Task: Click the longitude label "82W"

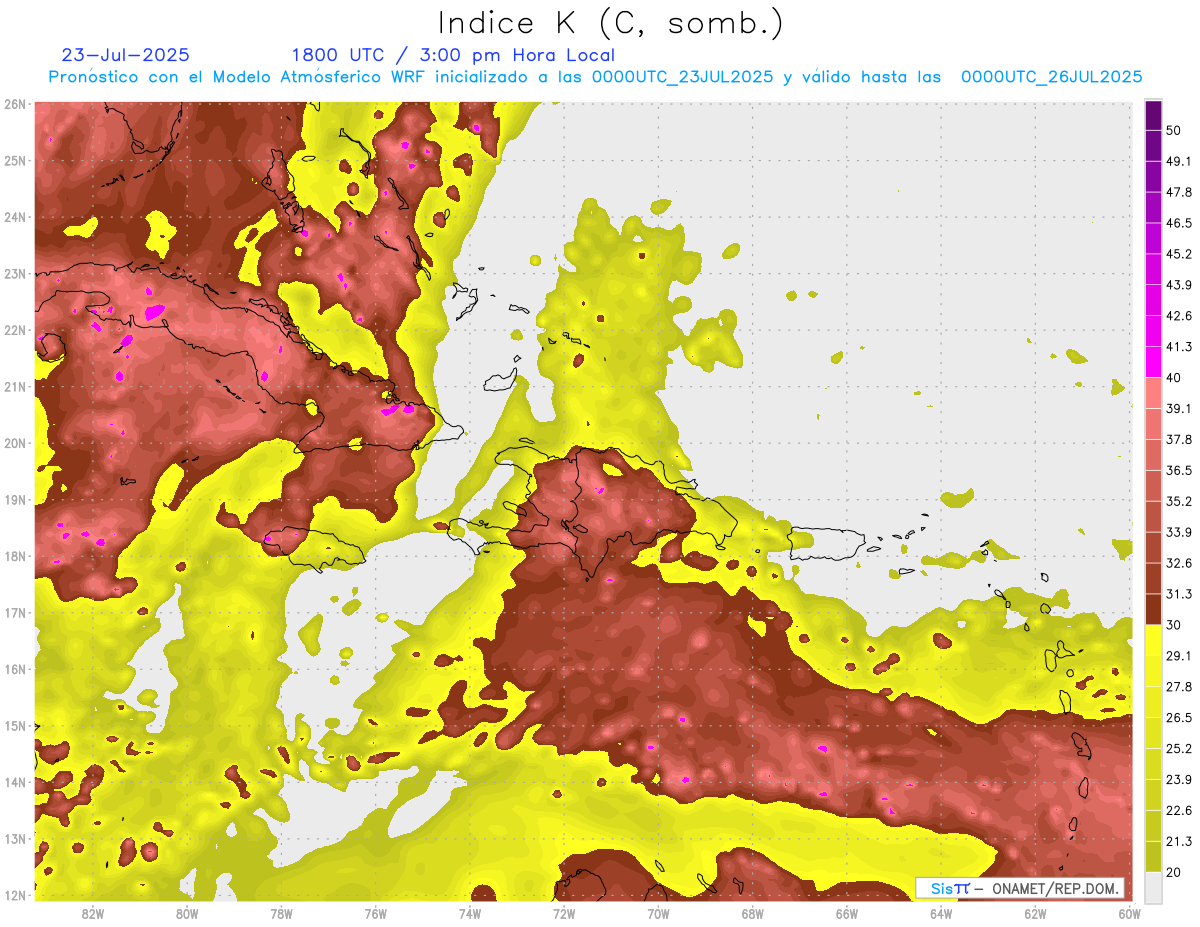Action: click(93, 913)
